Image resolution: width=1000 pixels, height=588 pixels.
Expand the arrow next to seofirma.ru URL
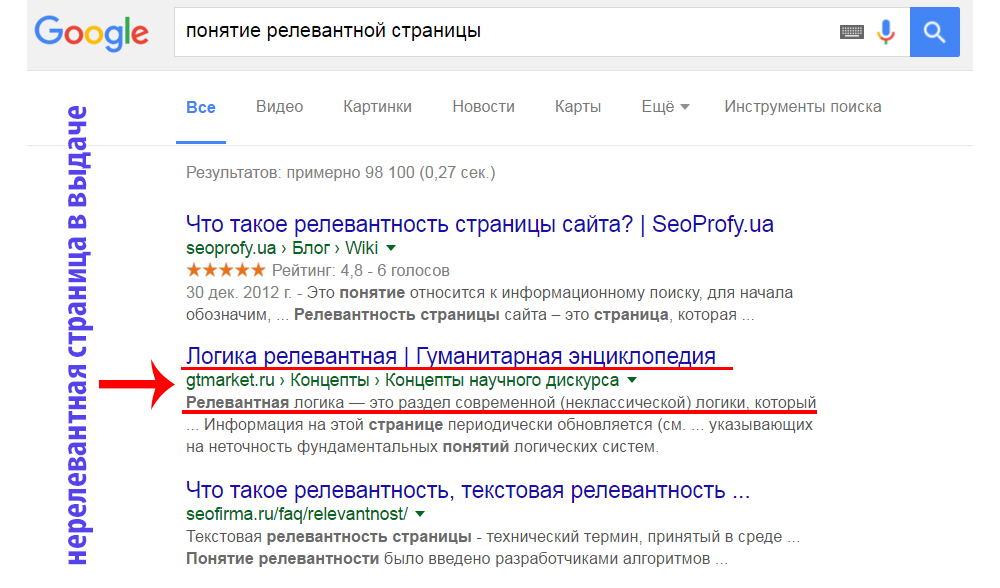click(420, 514)
